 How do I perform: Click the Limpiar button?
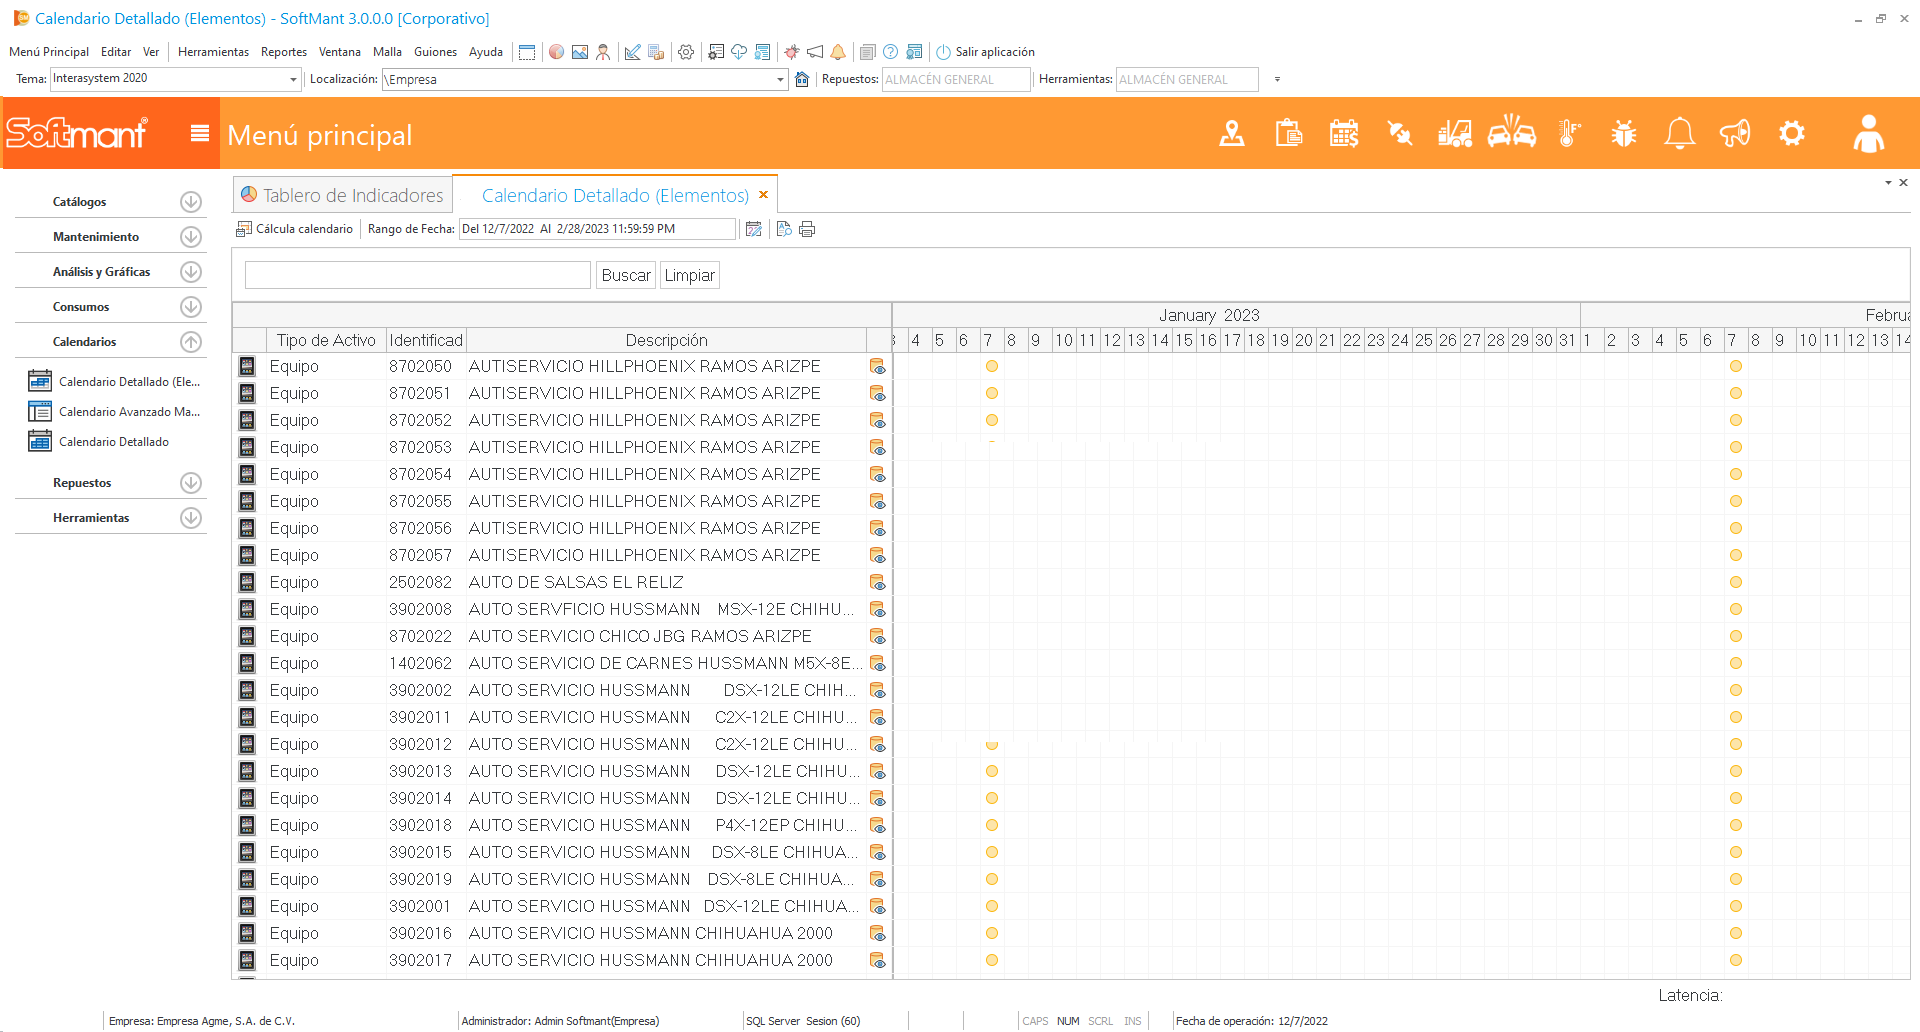(x=690, y=275)
